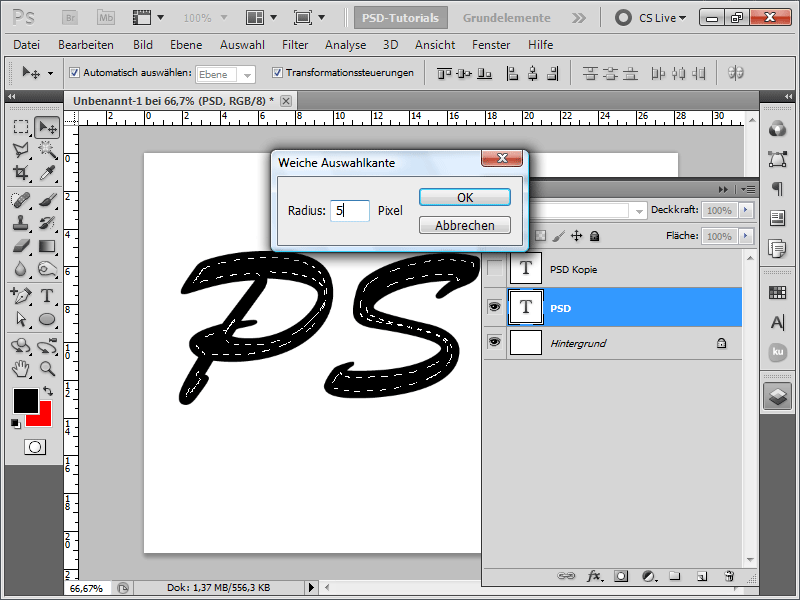Viewport: 800px width, 600px height.
Task: Toggle Transformationssteuerungen checkbox
Action: [x=277, y=72]
